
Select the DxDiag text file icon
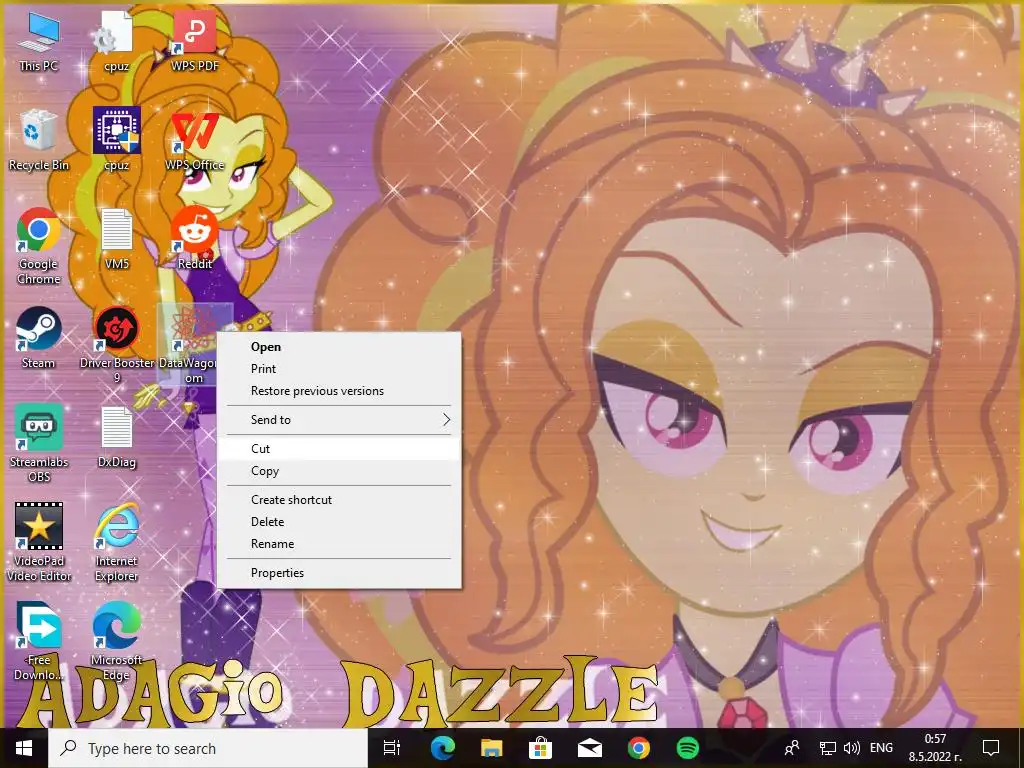(116, 437)
